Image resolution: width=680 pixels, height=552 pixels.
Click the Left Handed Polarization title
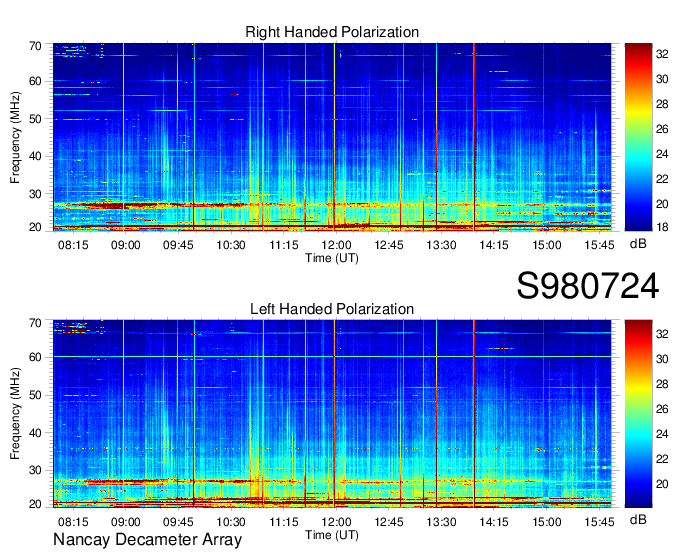[332, 309]
